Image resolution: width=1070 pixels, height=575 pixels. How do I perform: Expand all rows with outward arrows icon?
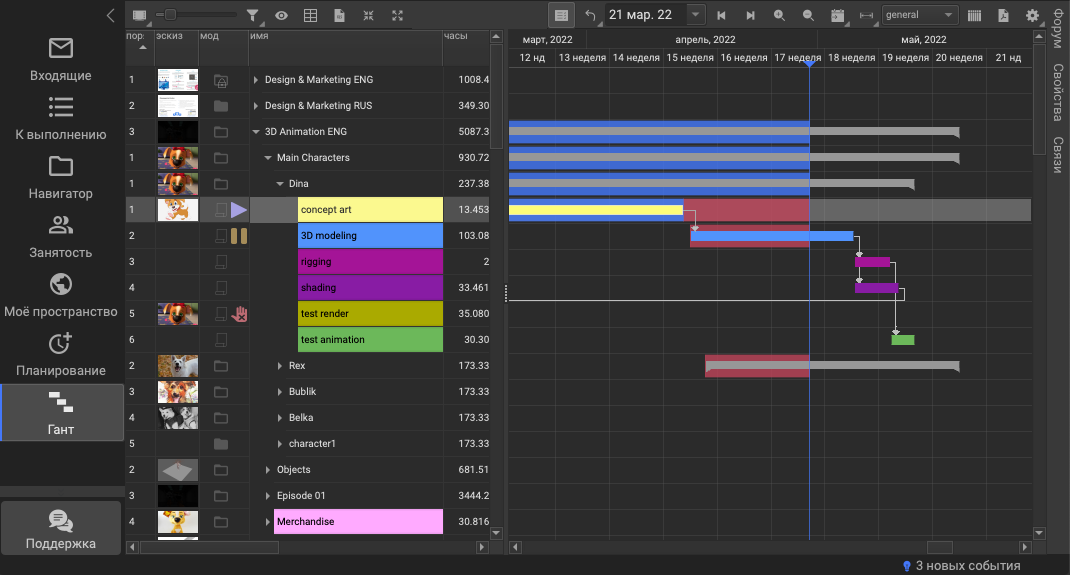(x=398, y=15)
